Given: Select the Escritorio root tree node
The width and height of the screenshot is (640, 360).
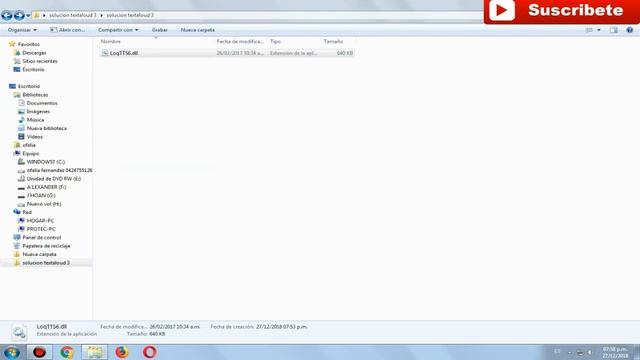Looking at the screenshot, I should click(x=29, y=86).
